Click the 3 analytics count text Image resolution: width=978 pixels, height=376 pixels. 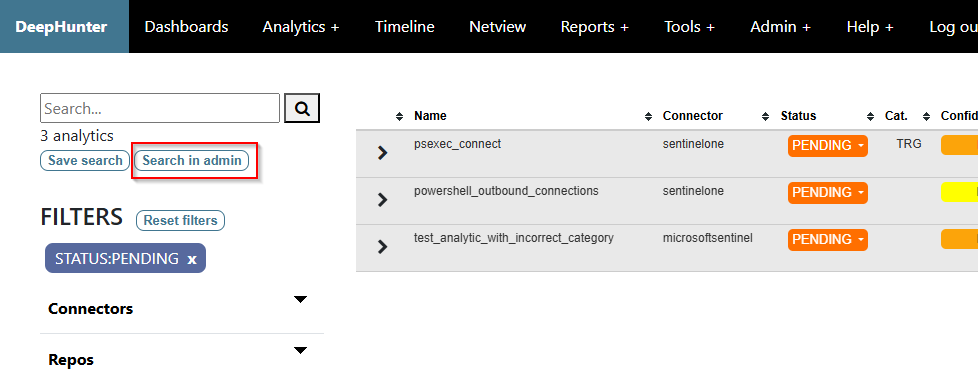point(77,135)
